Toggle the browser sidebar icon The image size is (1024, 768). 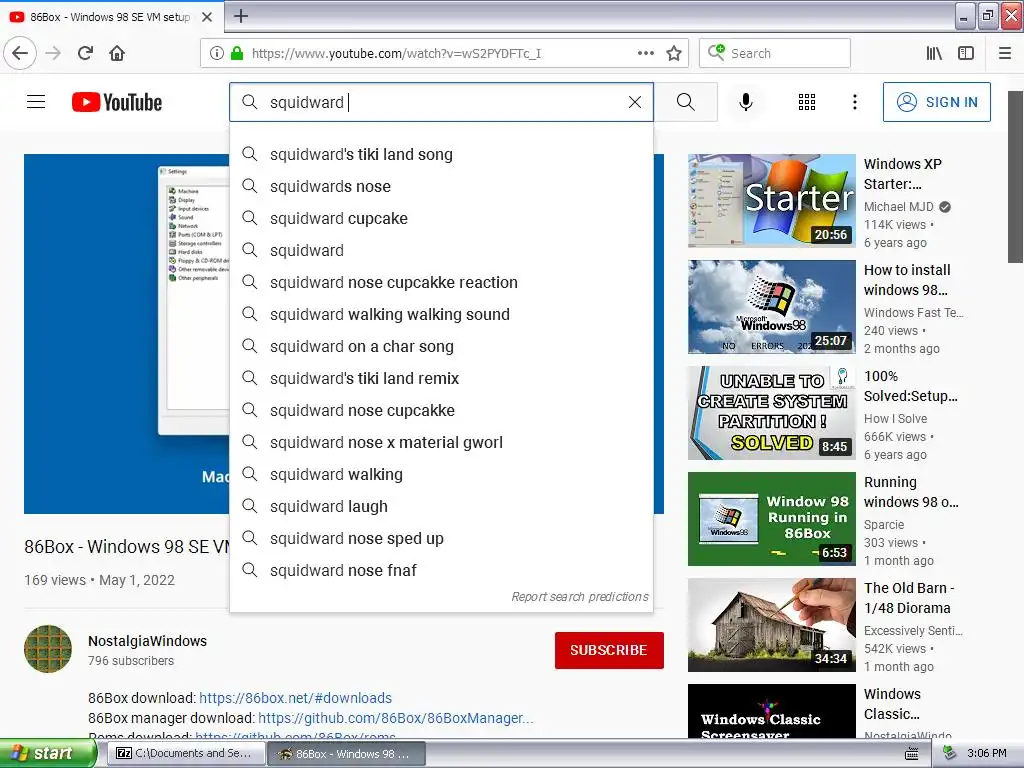click(x=966, y=53)
